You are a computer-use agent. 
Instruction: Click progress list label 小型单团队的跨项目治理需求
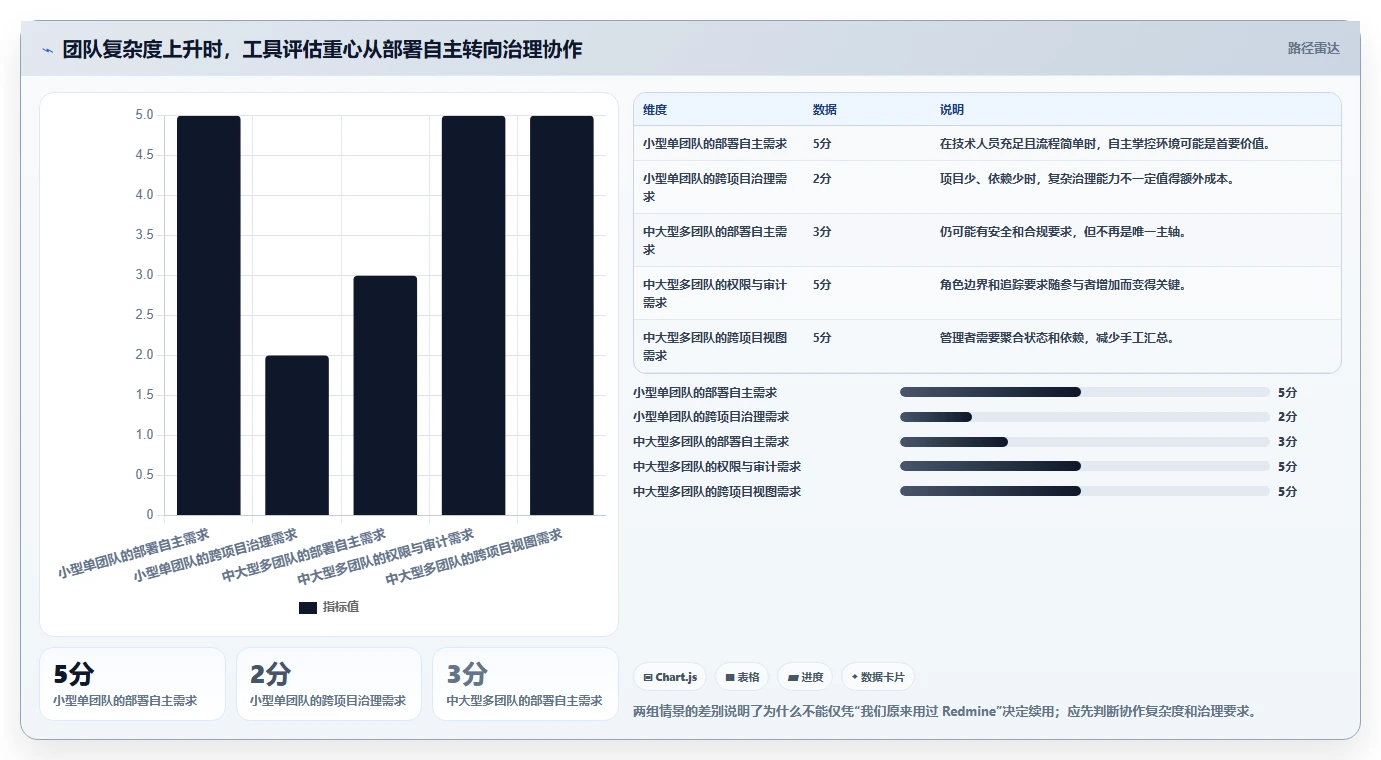coord(711,417)
